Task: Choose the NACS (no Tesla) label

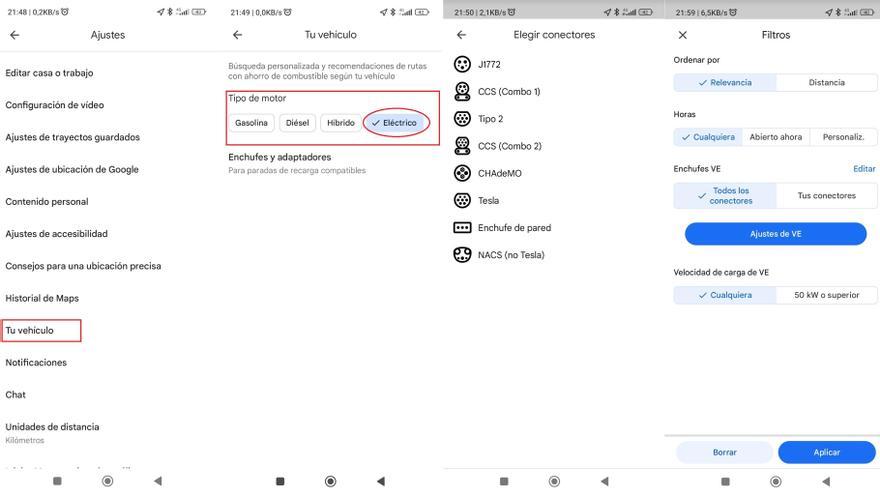Action: pos(511,255)
